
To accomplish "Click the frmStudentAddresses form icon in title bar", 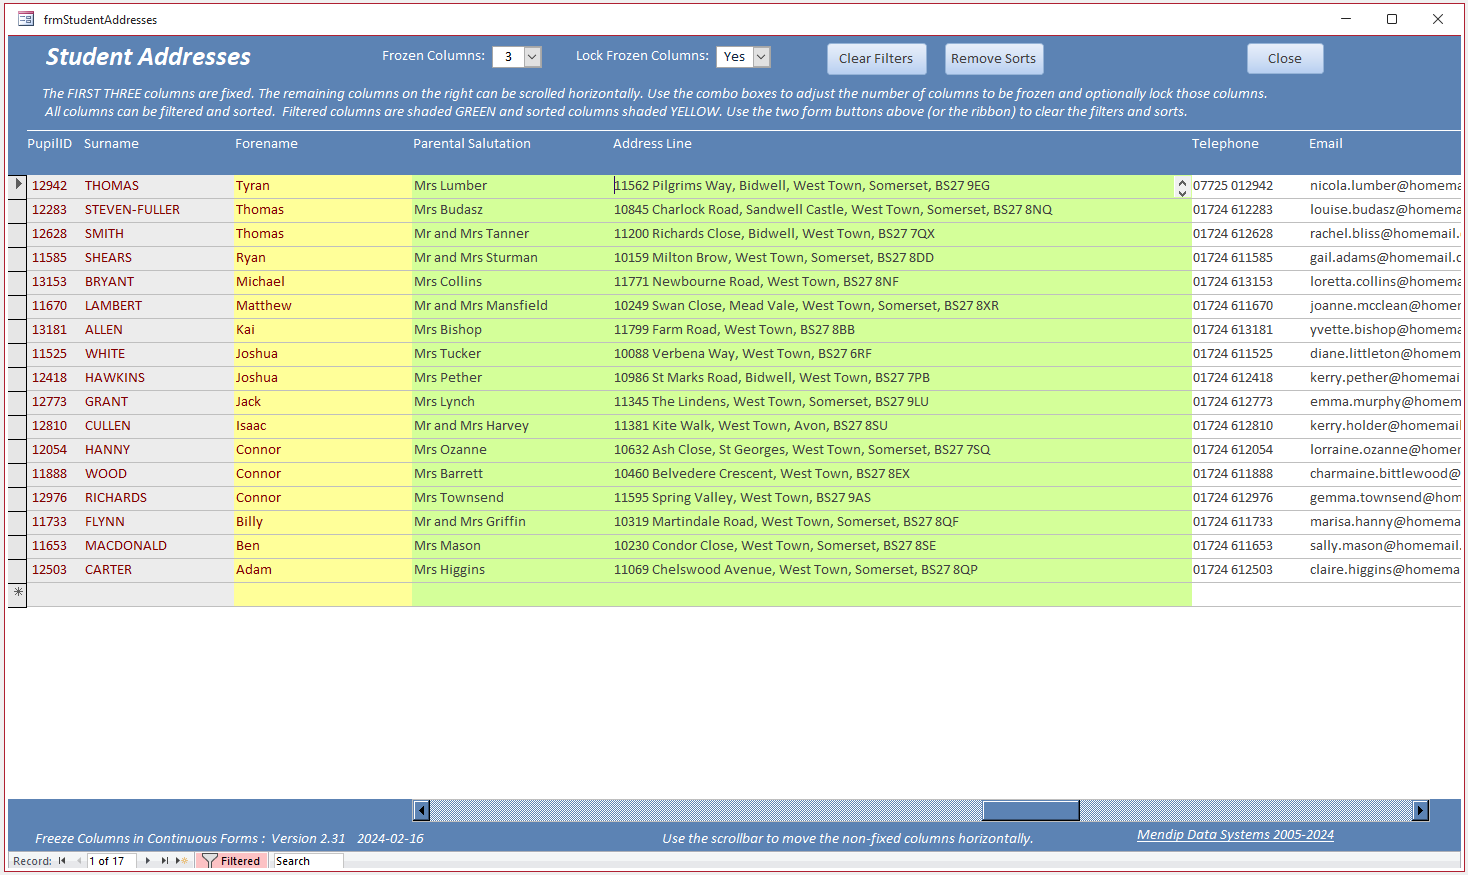I will pos(26,19).
